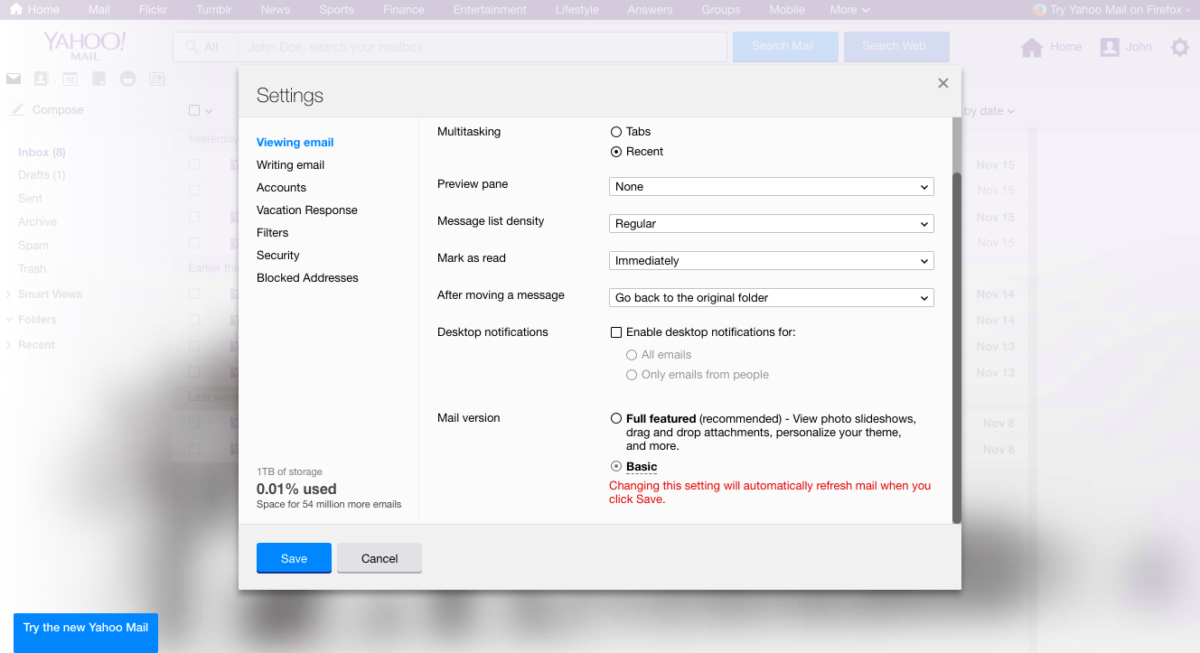Go to Blocked Addresses settings section
The width and height of the screenshot is (1200, 653).
pos(307,278)
